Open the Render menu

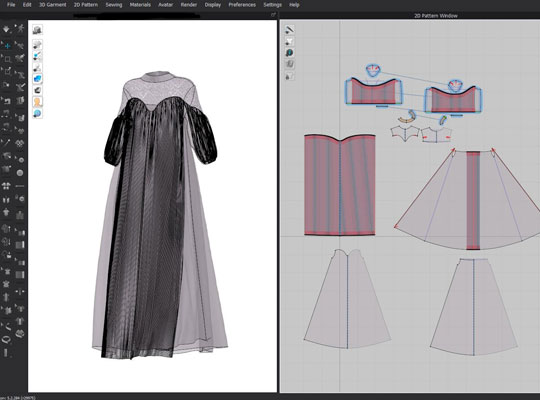[189, 5]
